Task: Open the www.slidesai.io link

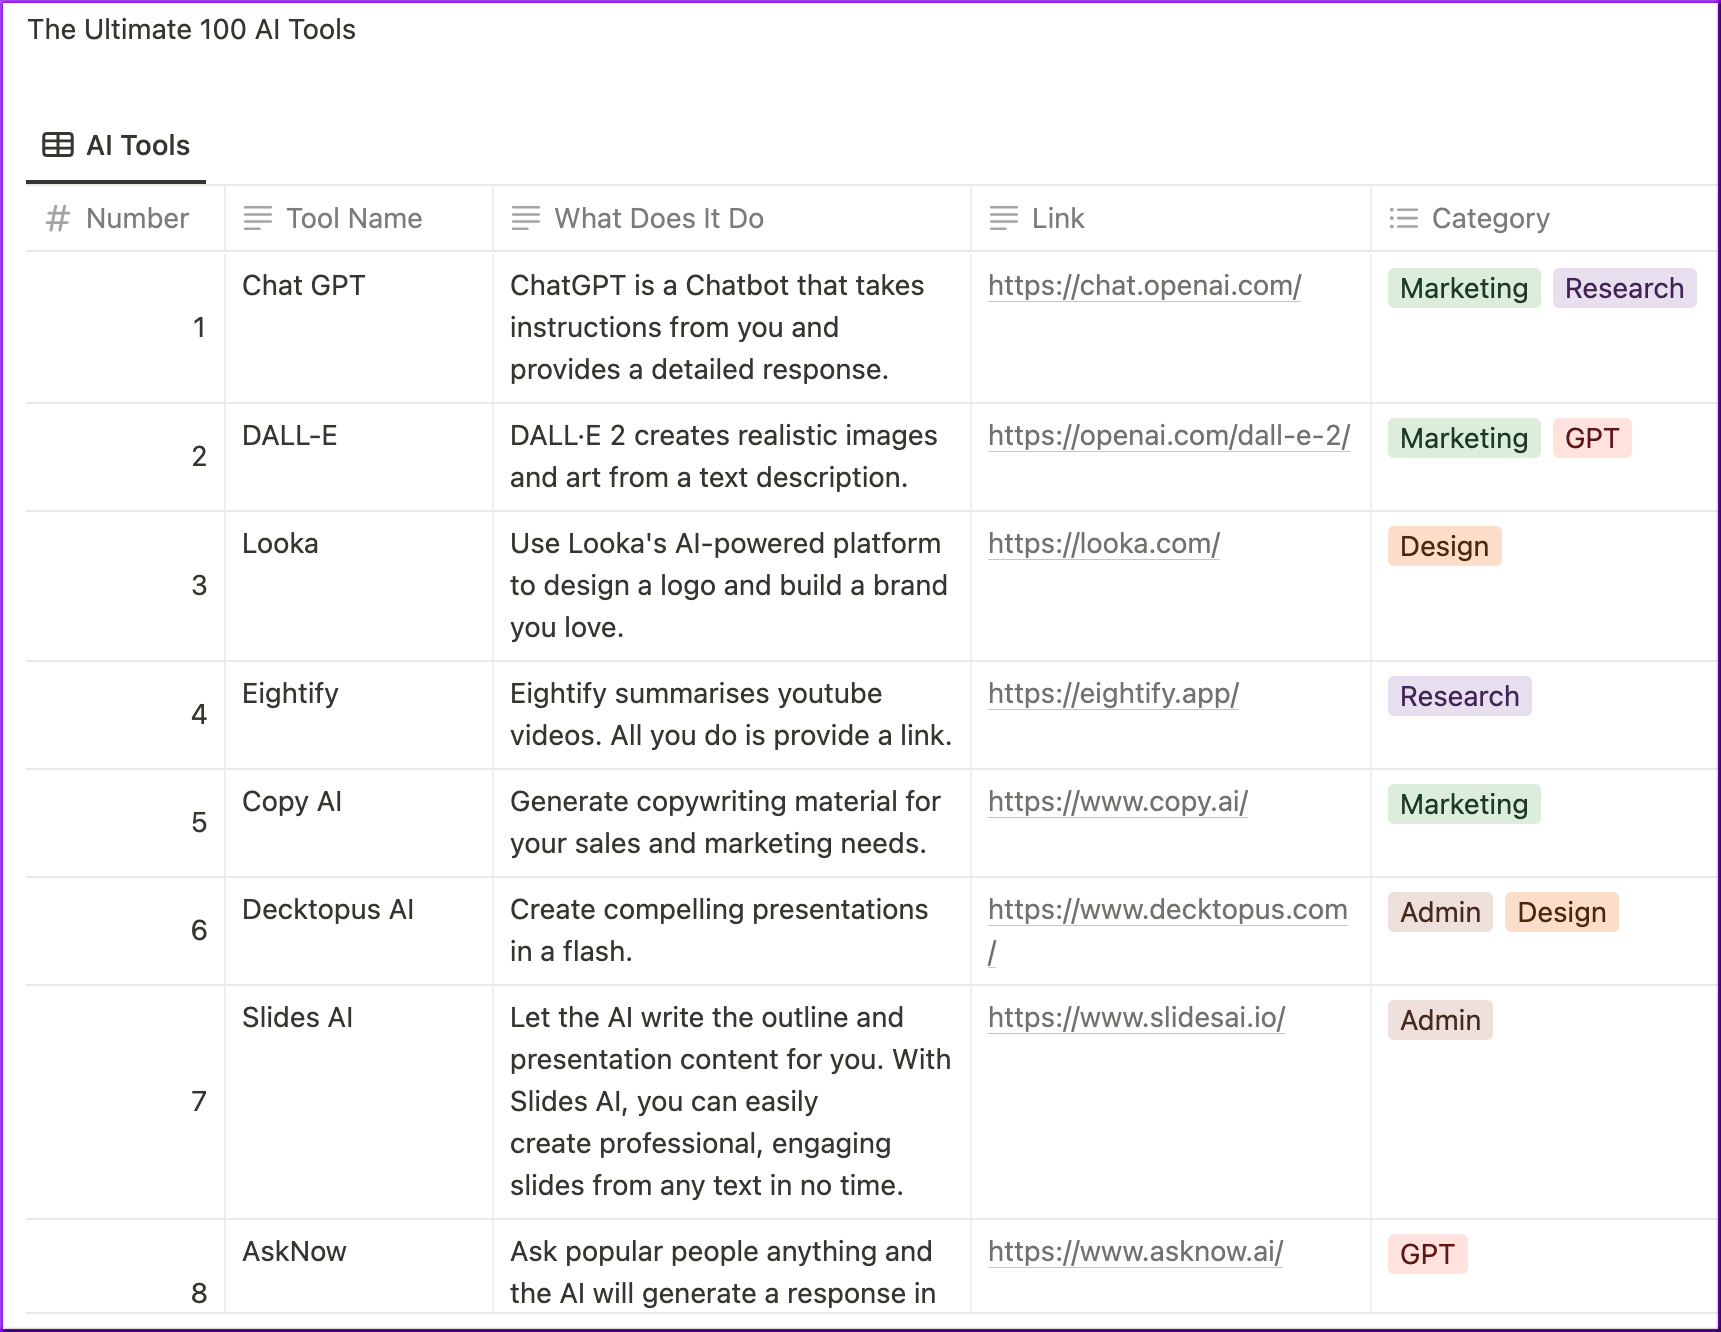Action: tap(1137, 1018)
